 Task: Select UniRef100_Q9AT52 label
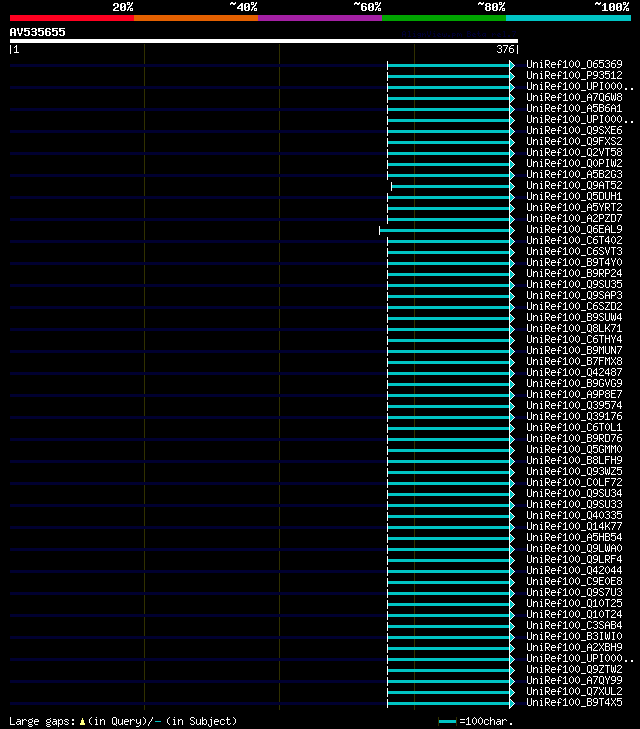(x=574, y=186)
